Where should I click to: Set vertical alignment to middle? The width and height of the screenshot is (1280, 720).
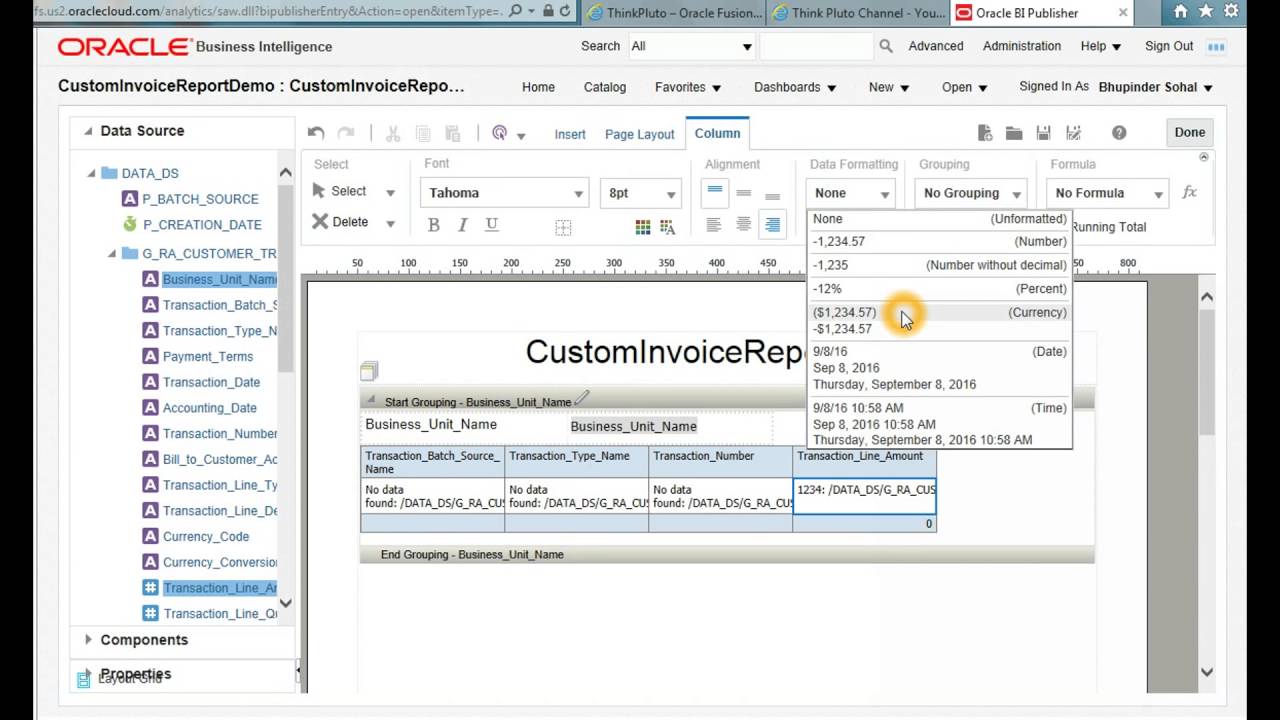743,192
